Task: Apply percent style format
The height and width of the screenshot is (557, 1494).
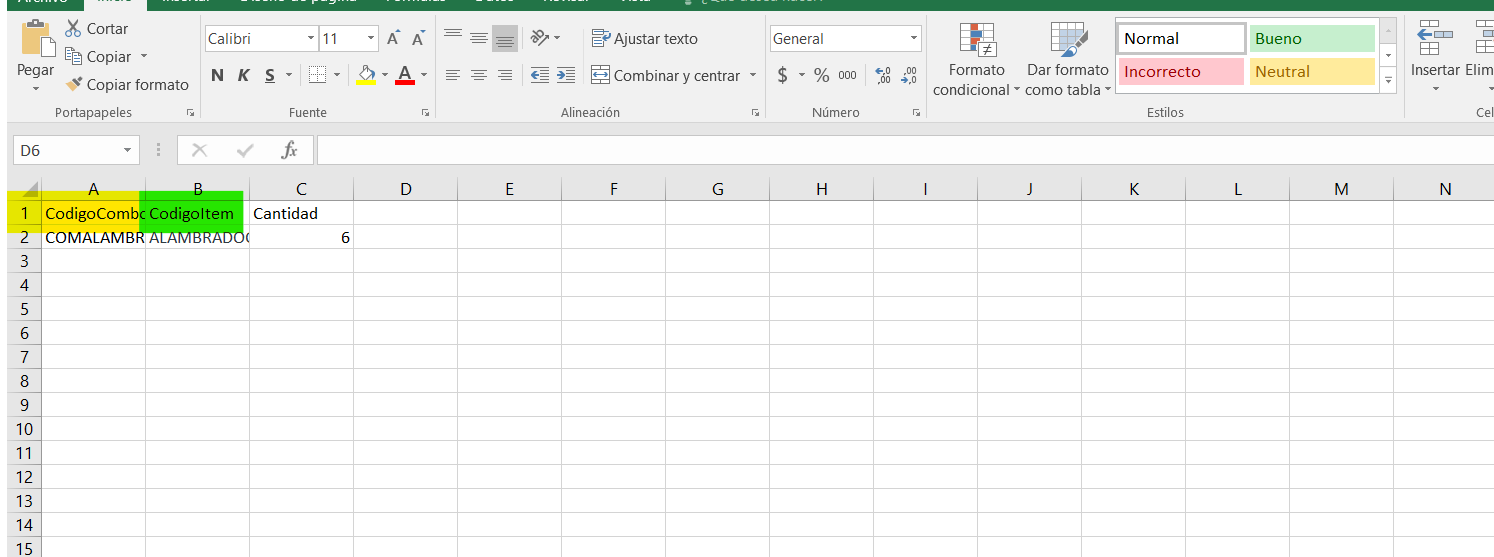Action: 821,75
